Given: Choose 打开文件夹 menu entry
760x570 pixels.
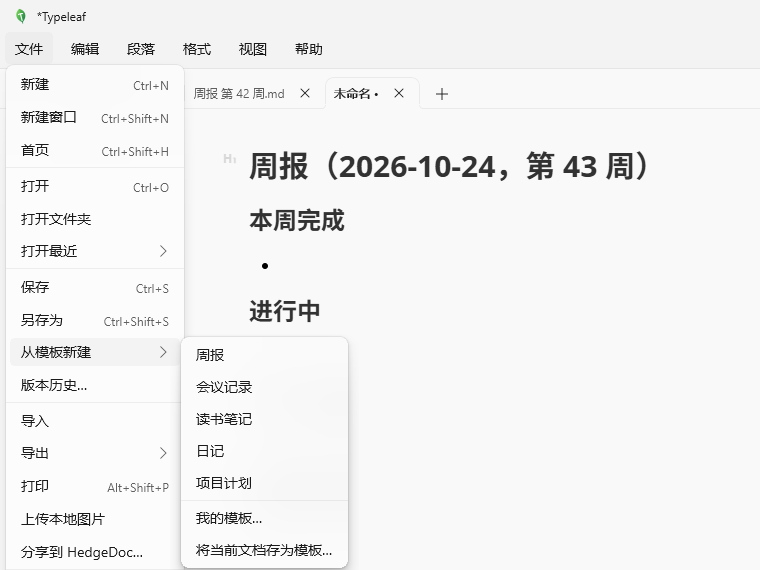Looking at the screenshot, I should coord(95,219).
